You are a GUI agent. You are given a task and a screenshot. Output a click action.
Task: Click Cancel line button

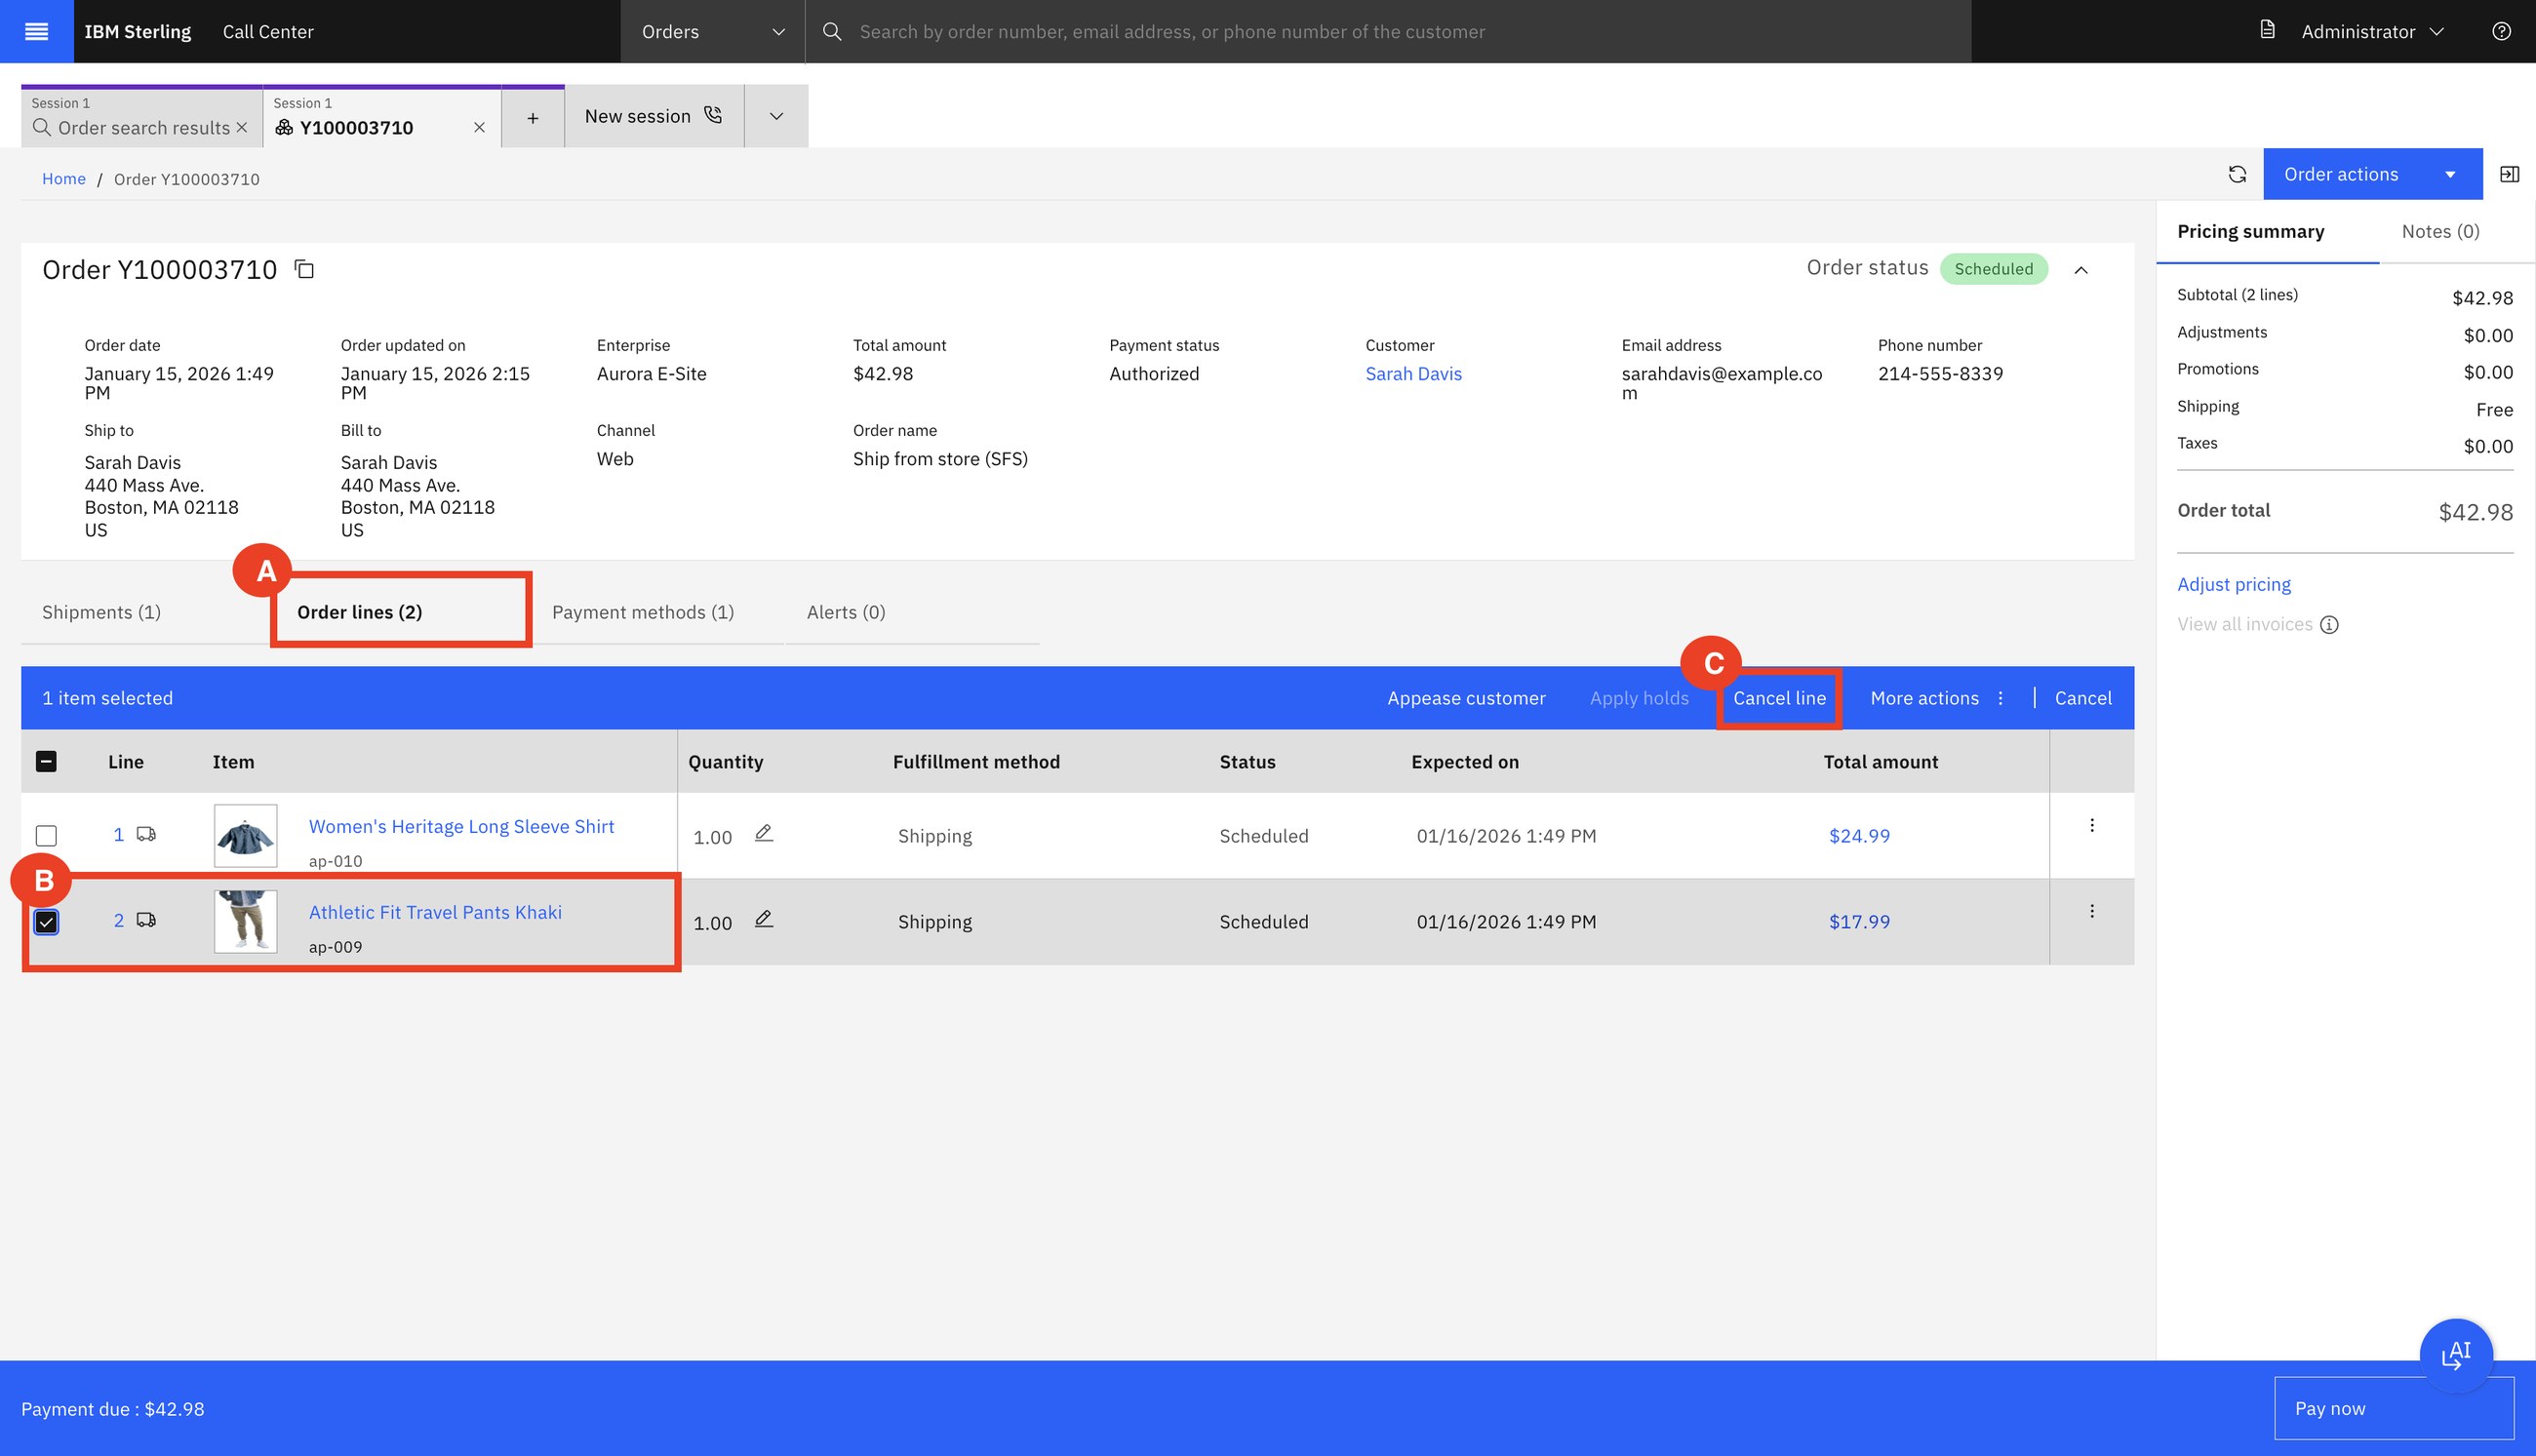(x=1779, y=698)
